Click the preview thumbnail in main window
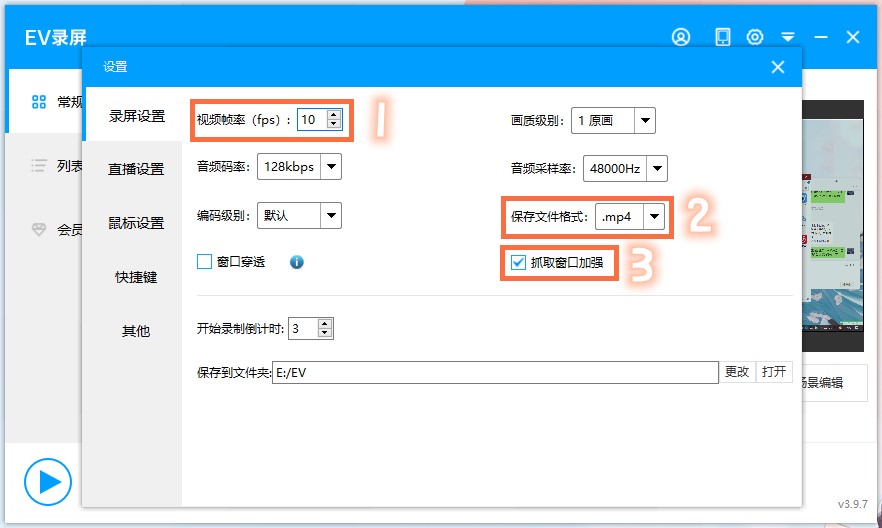Image resolution: width=882 pixels, height=528 pixels. [832, 225]
